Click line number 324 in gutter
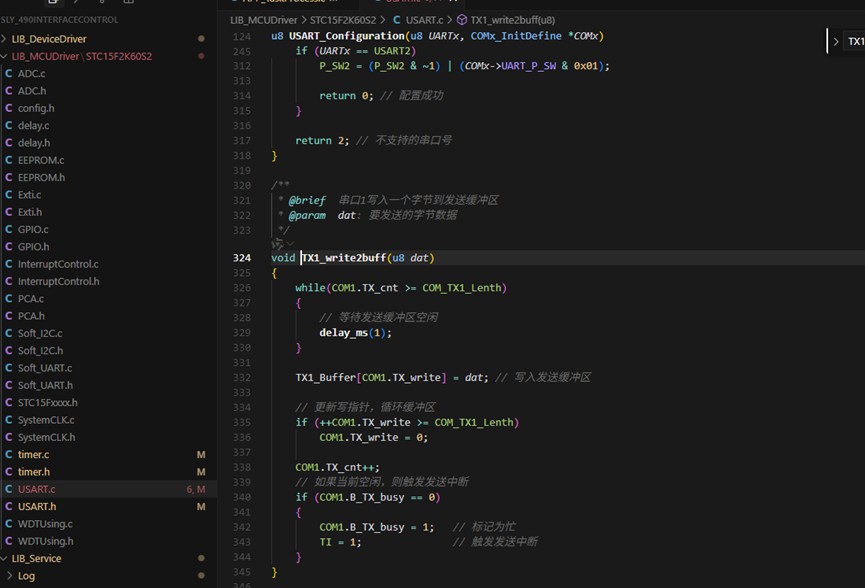Screen dimensions: 865x588 click(242, 258)
